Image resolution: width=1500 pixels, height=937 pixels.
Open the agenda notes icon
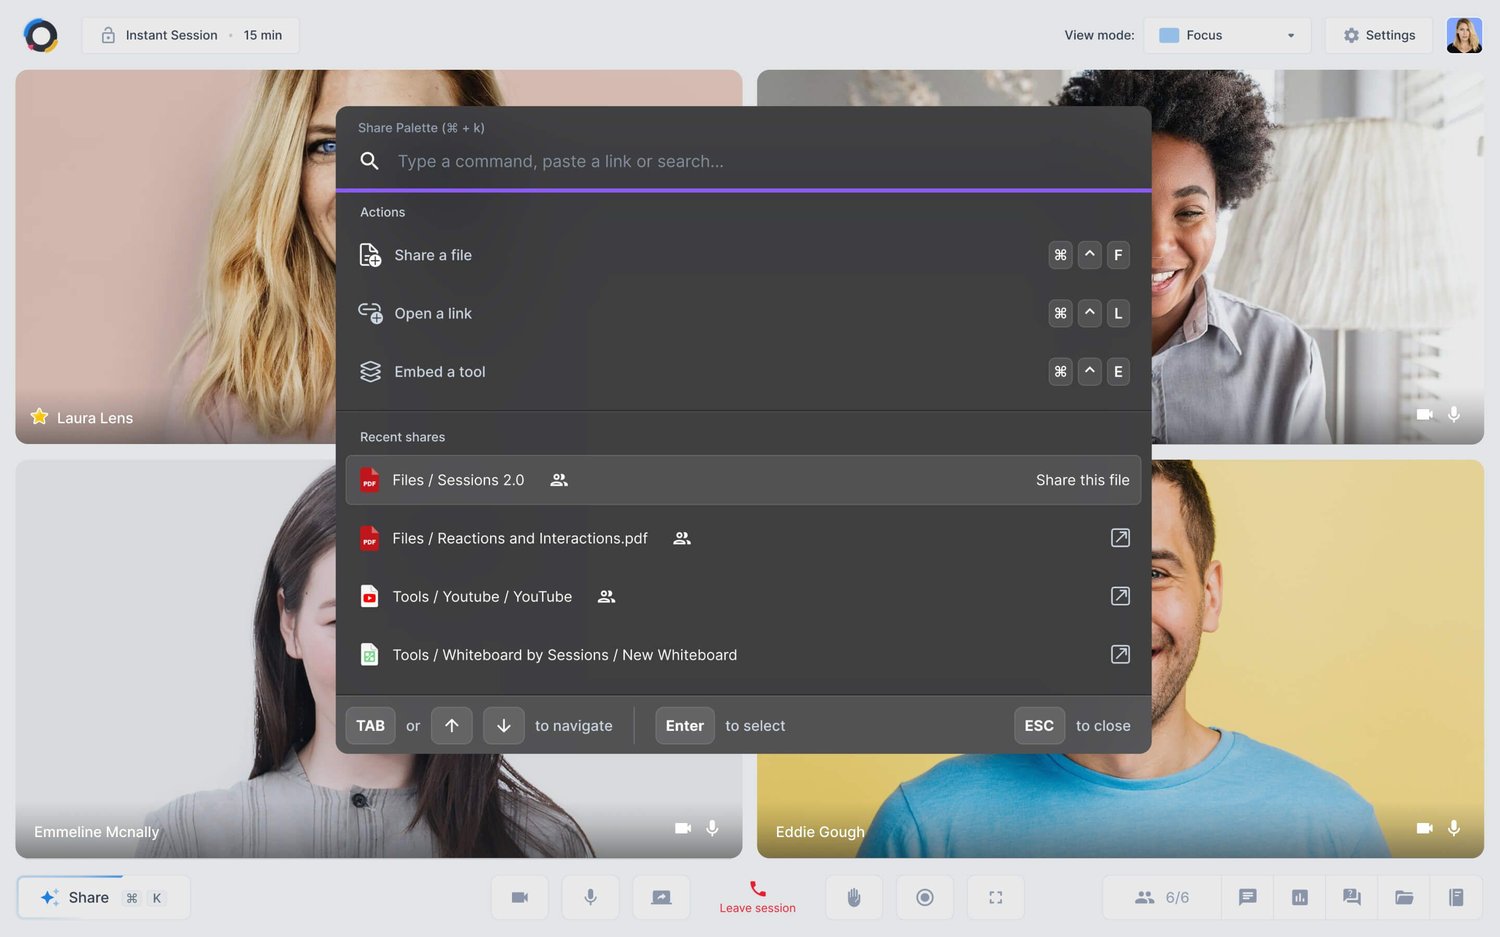1456,897
